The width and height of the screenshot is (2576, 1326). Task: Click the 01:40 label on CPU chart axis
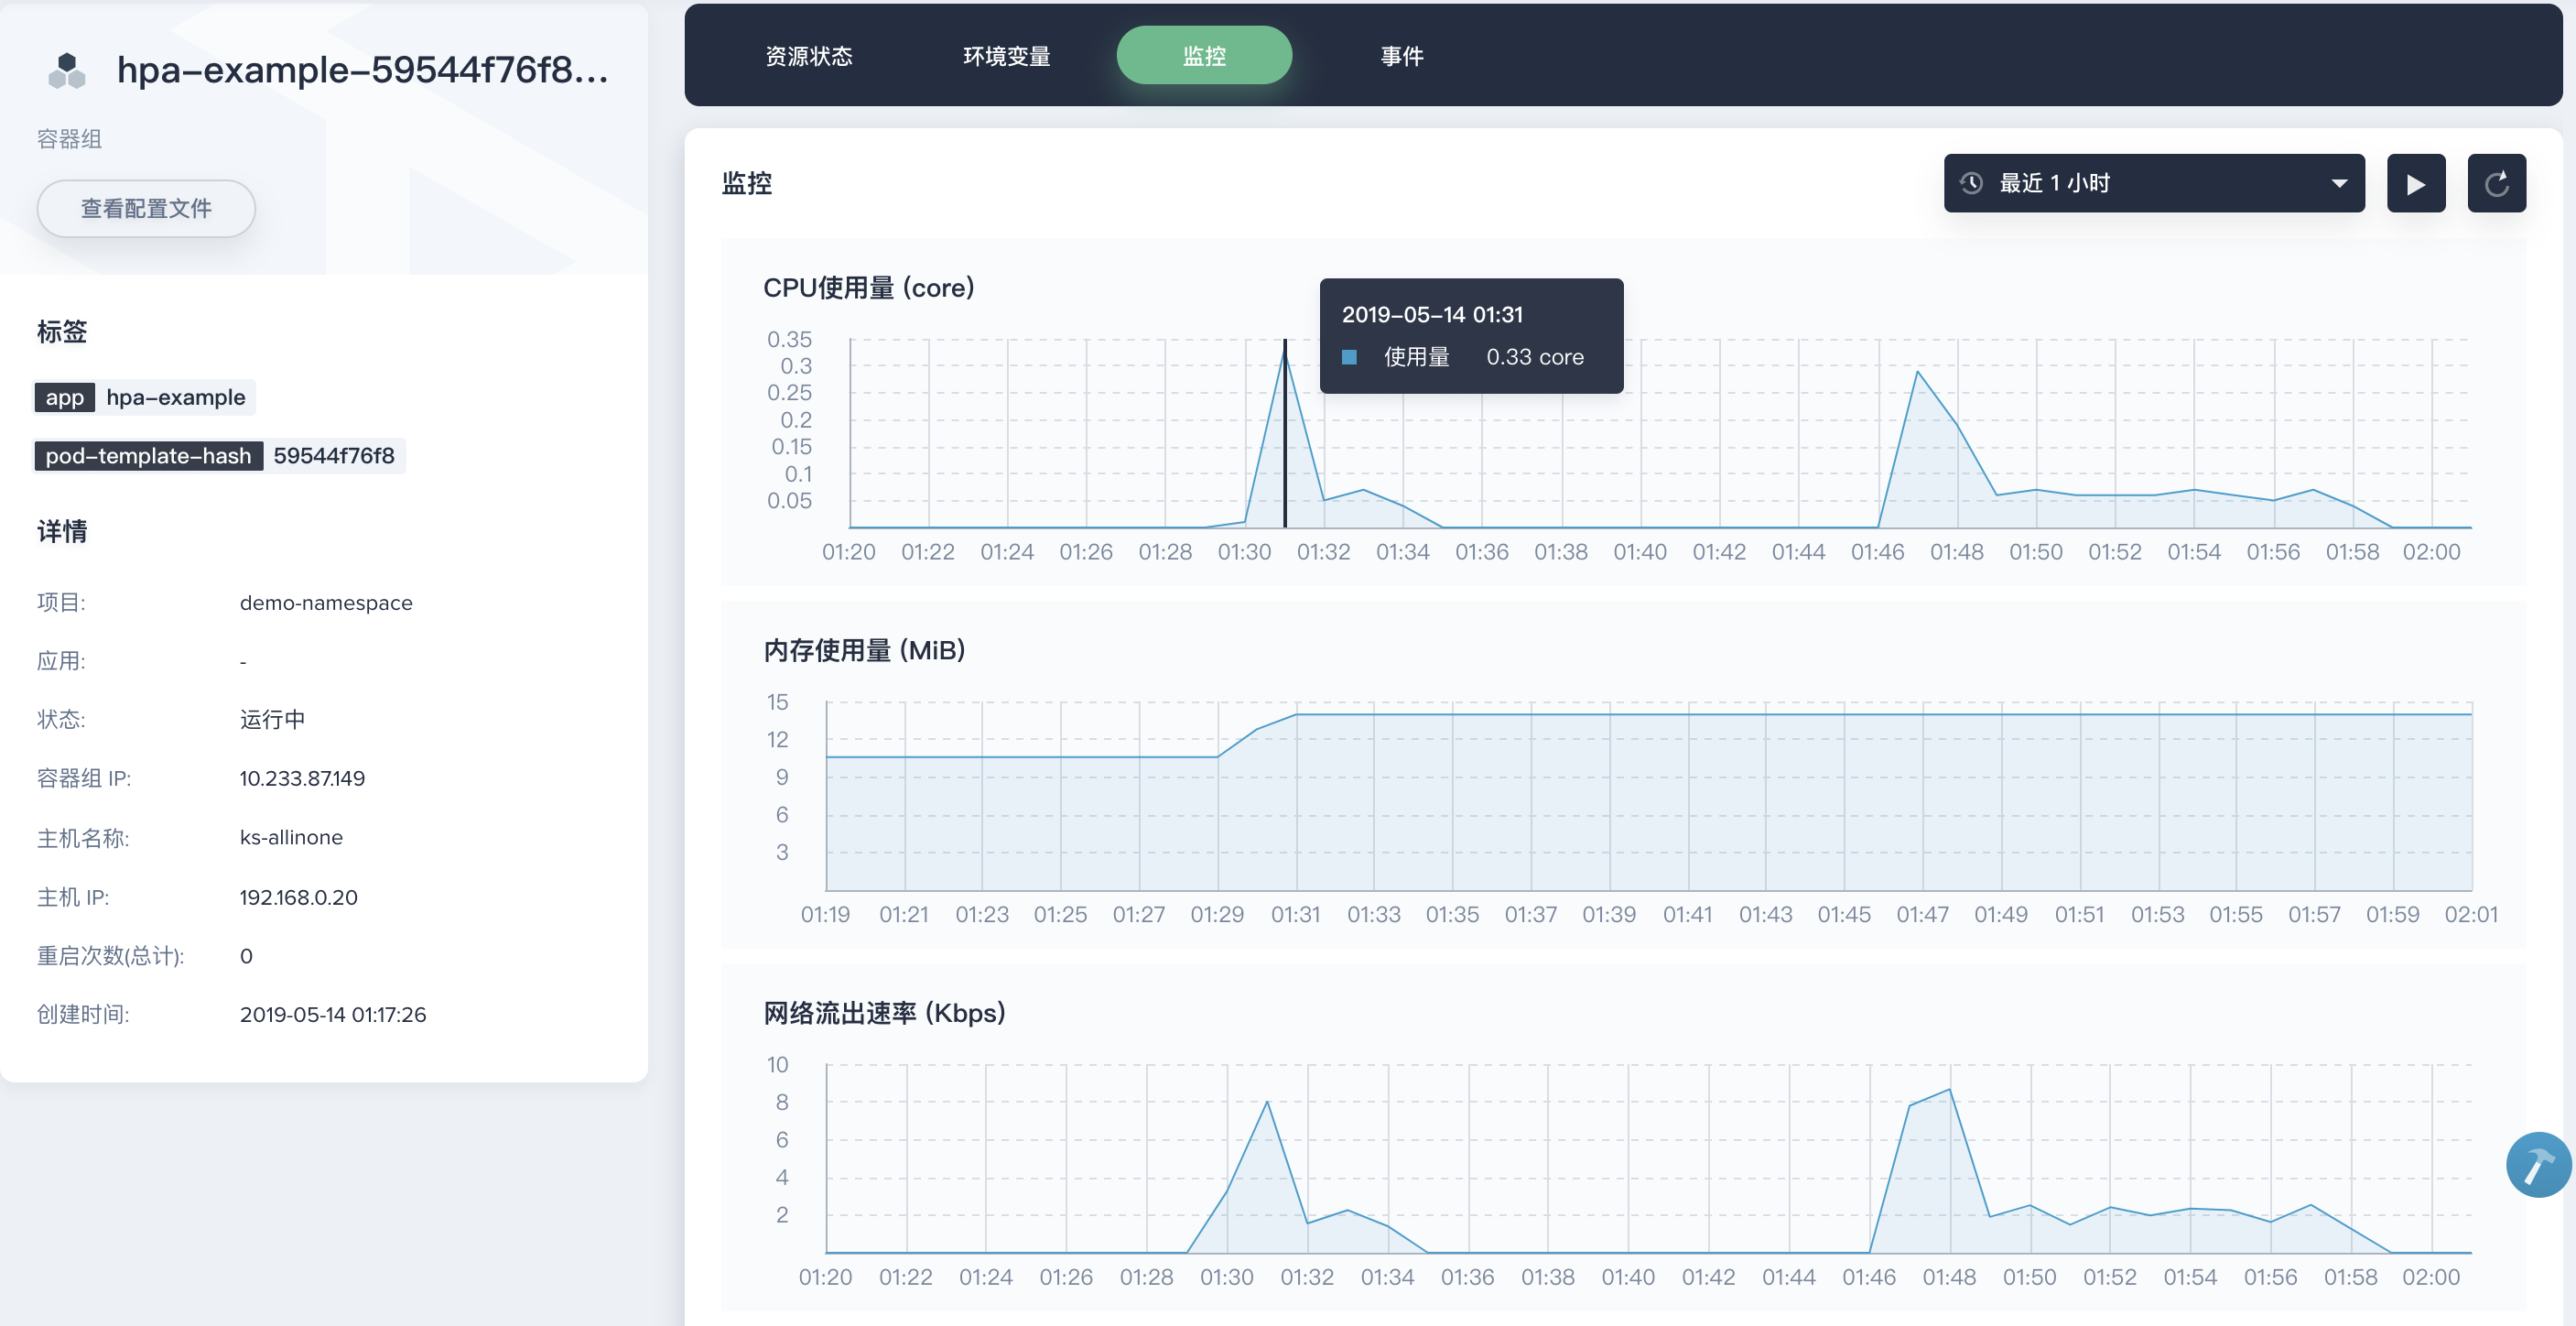pyautogui.click(x=1639, y=552)
